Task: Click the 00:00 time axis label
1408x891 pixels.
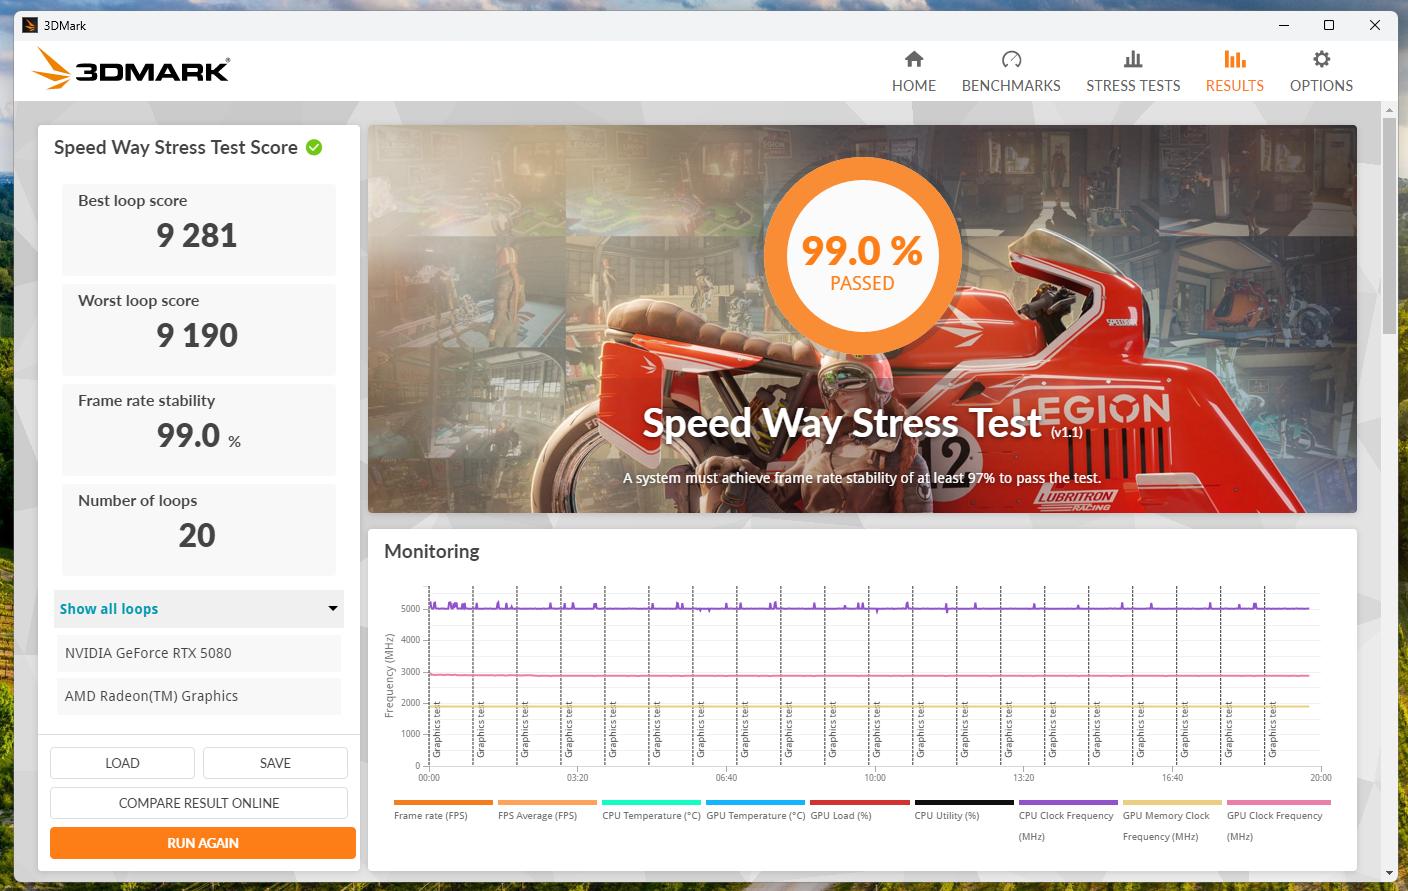Action: pyautogui.click(x=429, y=777)
